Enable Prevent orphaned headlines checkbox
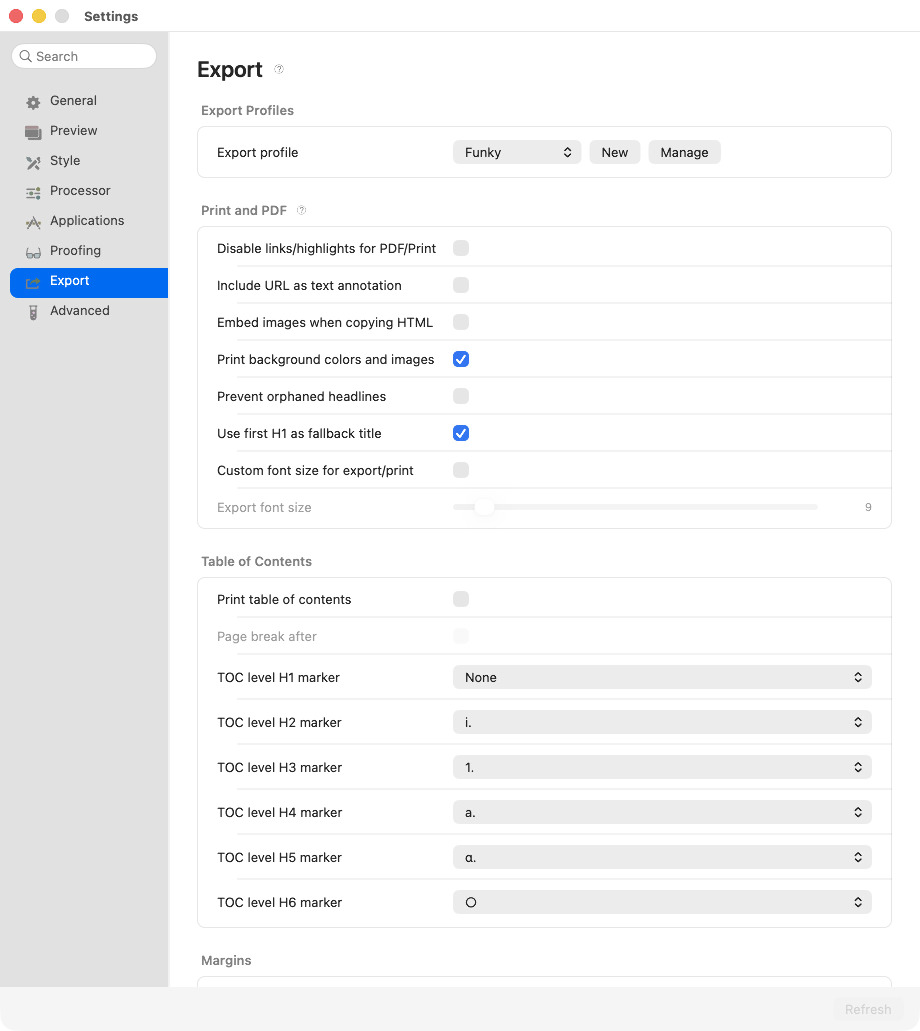 [461, 396]
